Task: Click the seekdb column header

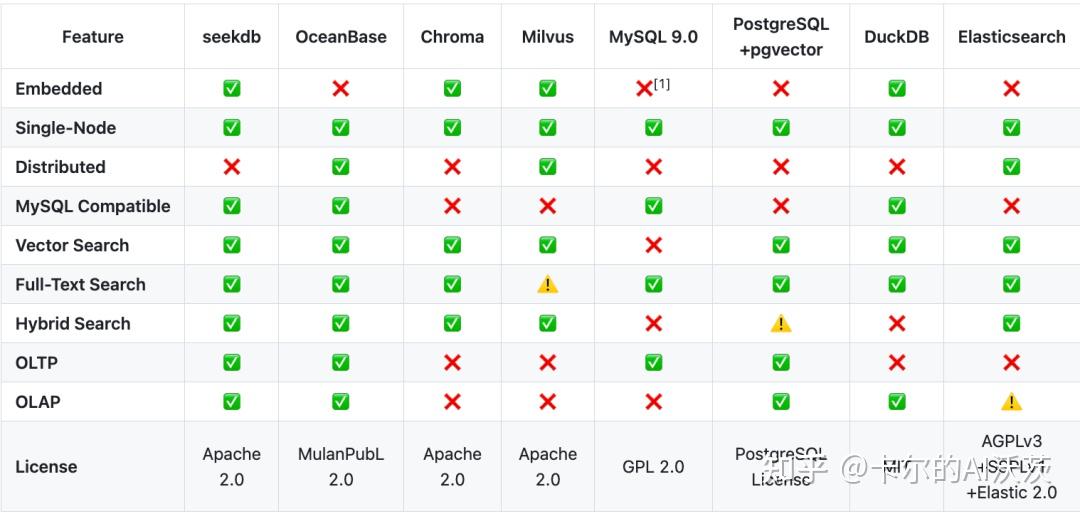Action: tap(232, 37)
